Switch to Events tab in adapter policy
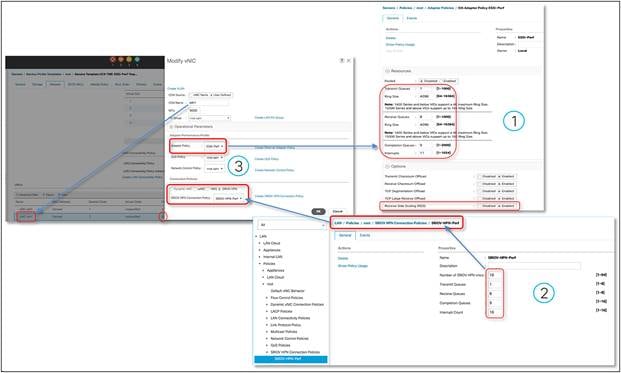The image size is (621, 373). click(x=411, y=18)
